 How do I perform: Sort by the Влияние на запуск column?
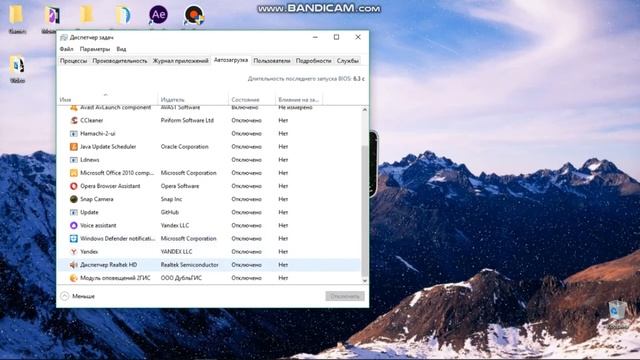(x=299, y=99)
